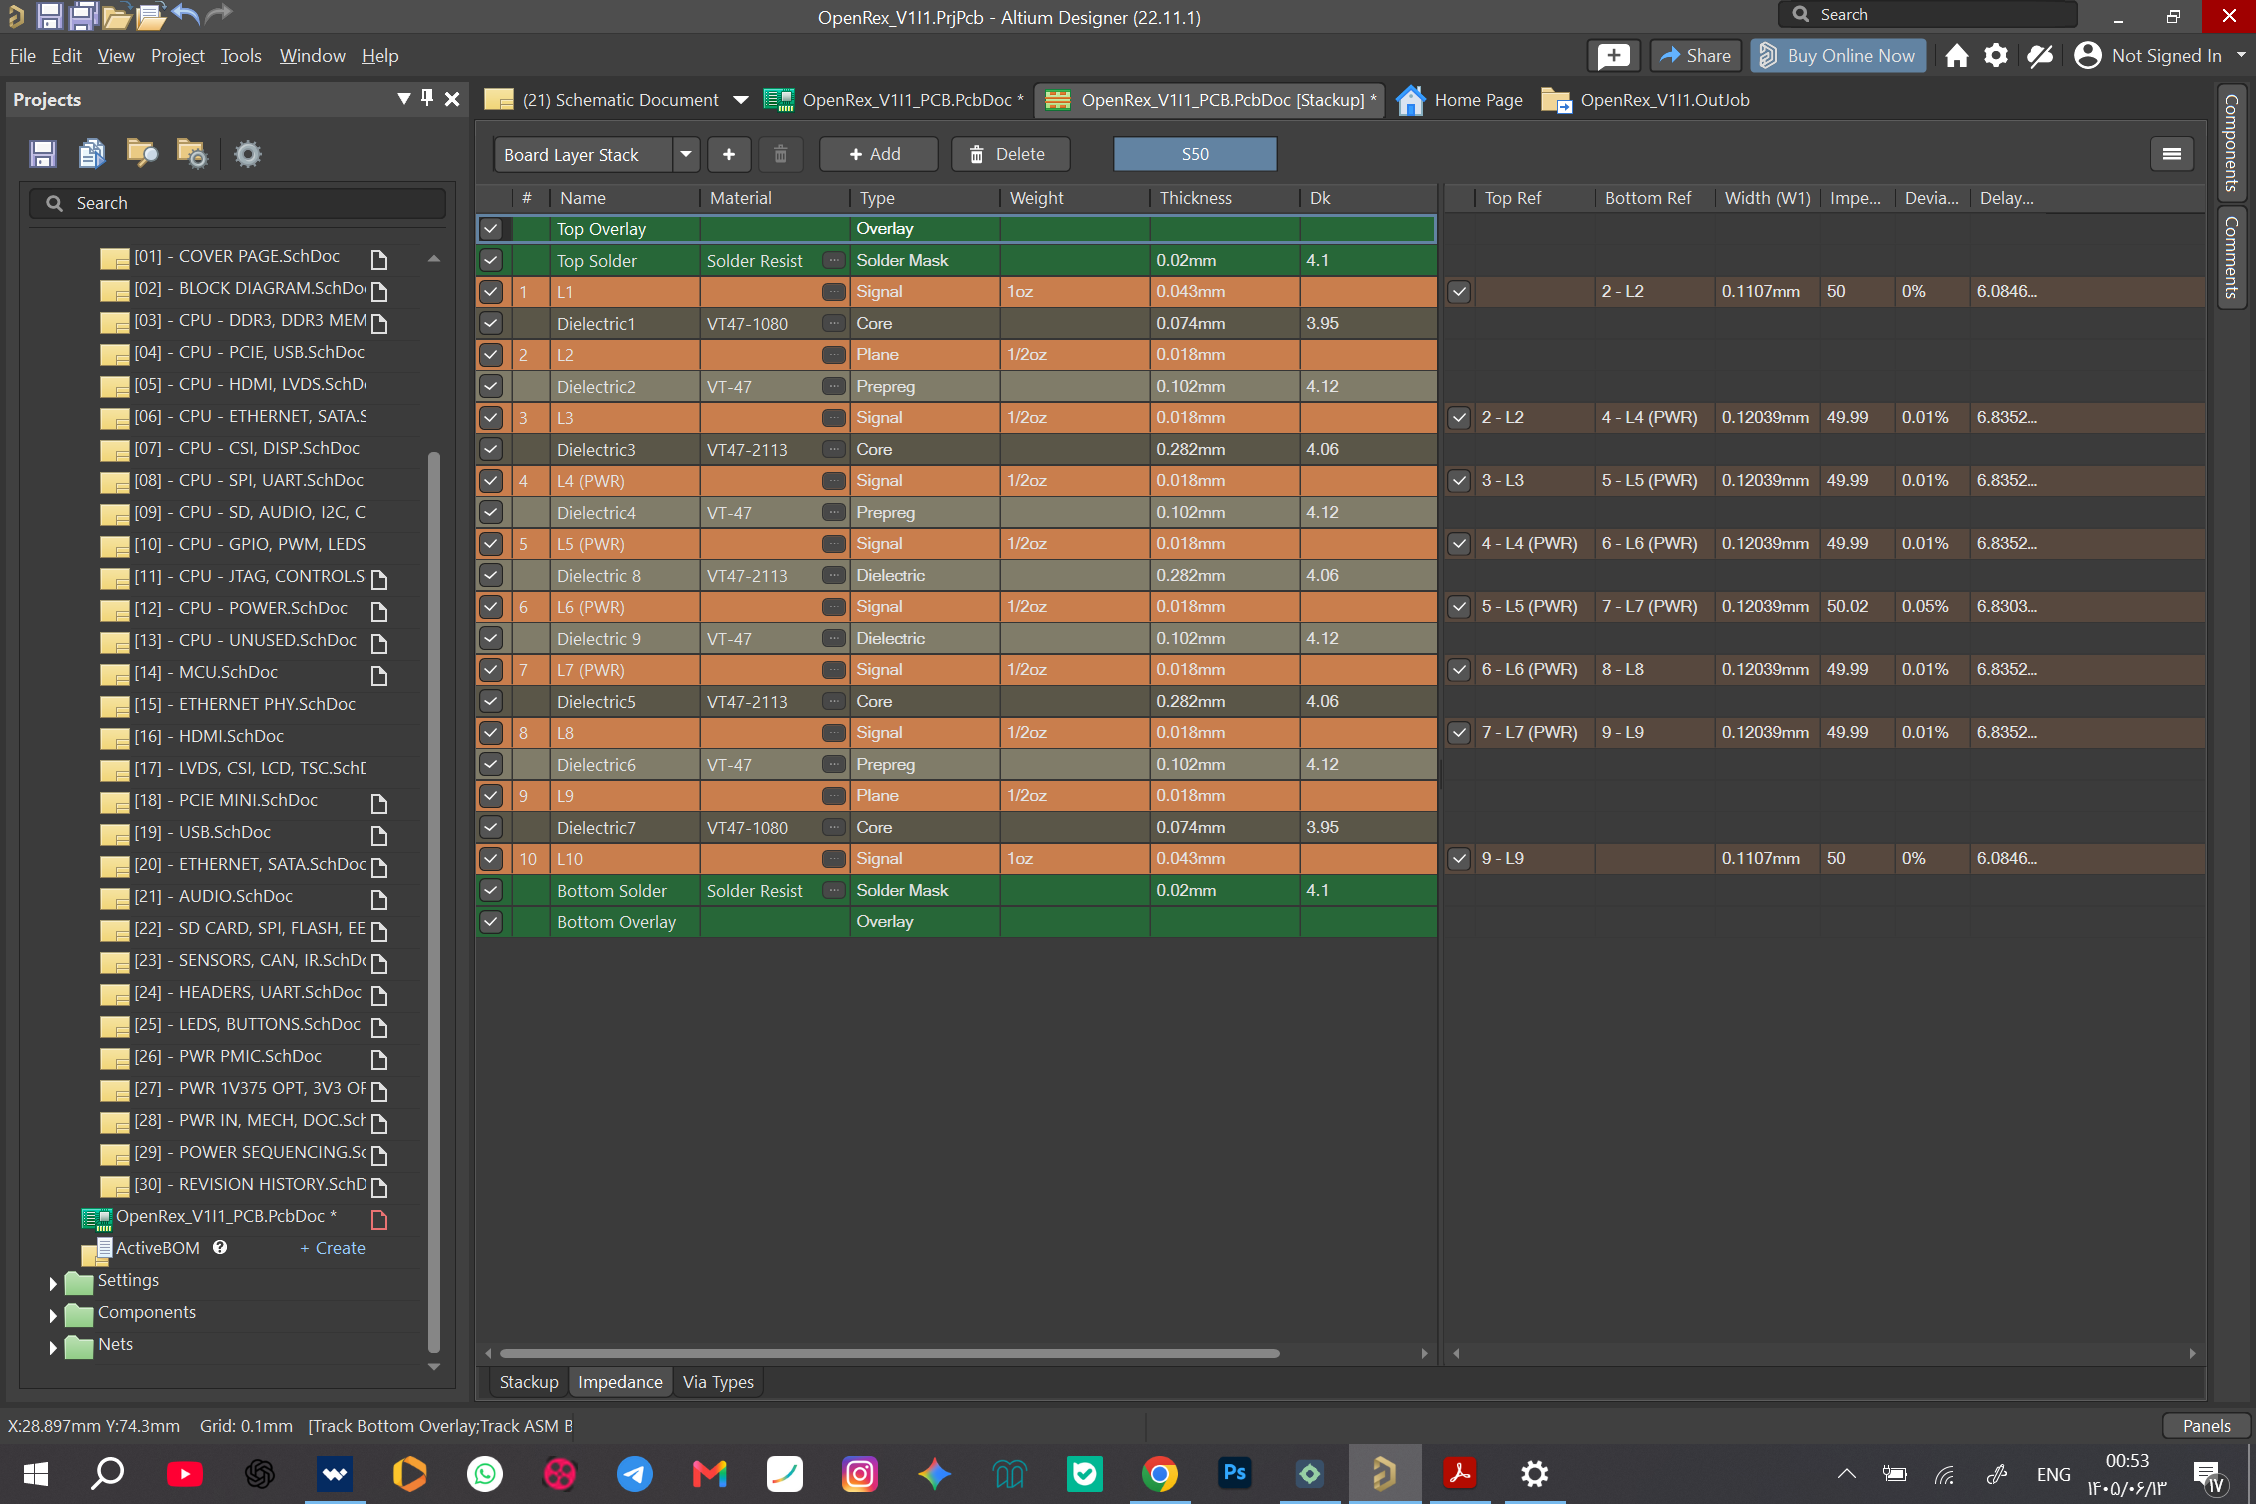Screen dimensions: 2256x1504
Task: Click the notifications speech-bubble icon beside Share
Action: click(x=1613, y=56)
